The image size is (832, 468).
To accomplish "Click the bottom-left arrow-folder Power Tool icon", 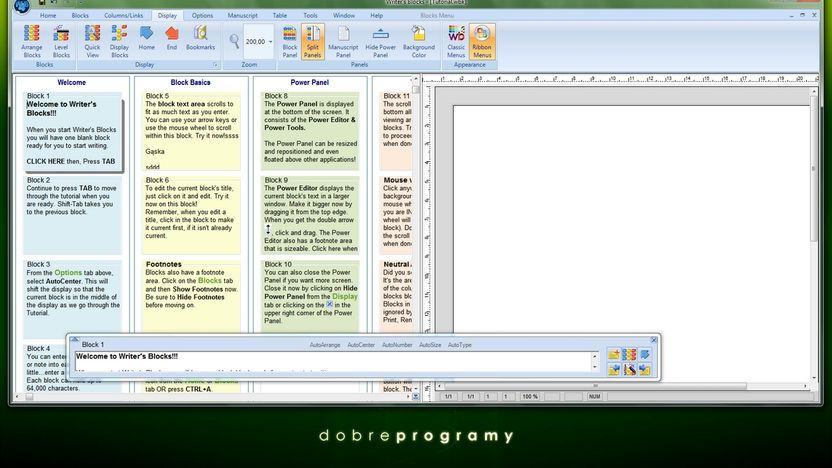I will [614, 369].
